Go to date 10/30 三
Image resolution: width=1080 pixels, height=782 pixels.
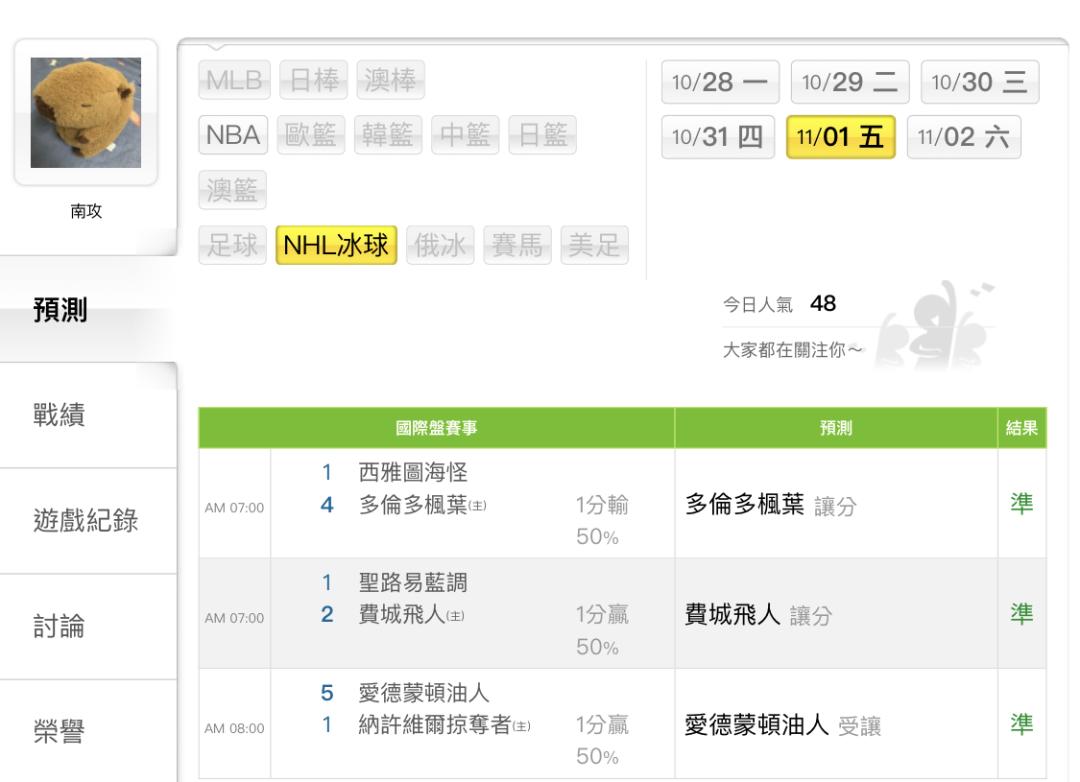[x=979, y=82]
